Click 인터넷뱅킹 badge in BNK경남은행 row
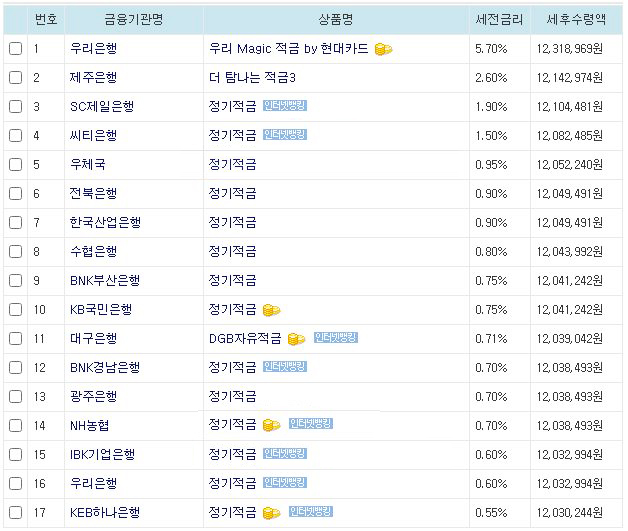The width and height of the screenshot is (628, 531). click(x=285, y=366)
